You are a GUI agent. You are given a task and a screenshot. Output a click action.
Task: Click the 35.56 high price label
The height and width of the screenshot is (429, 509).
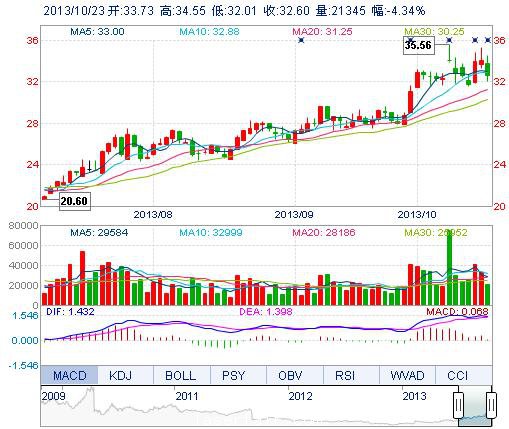point(418,45)
